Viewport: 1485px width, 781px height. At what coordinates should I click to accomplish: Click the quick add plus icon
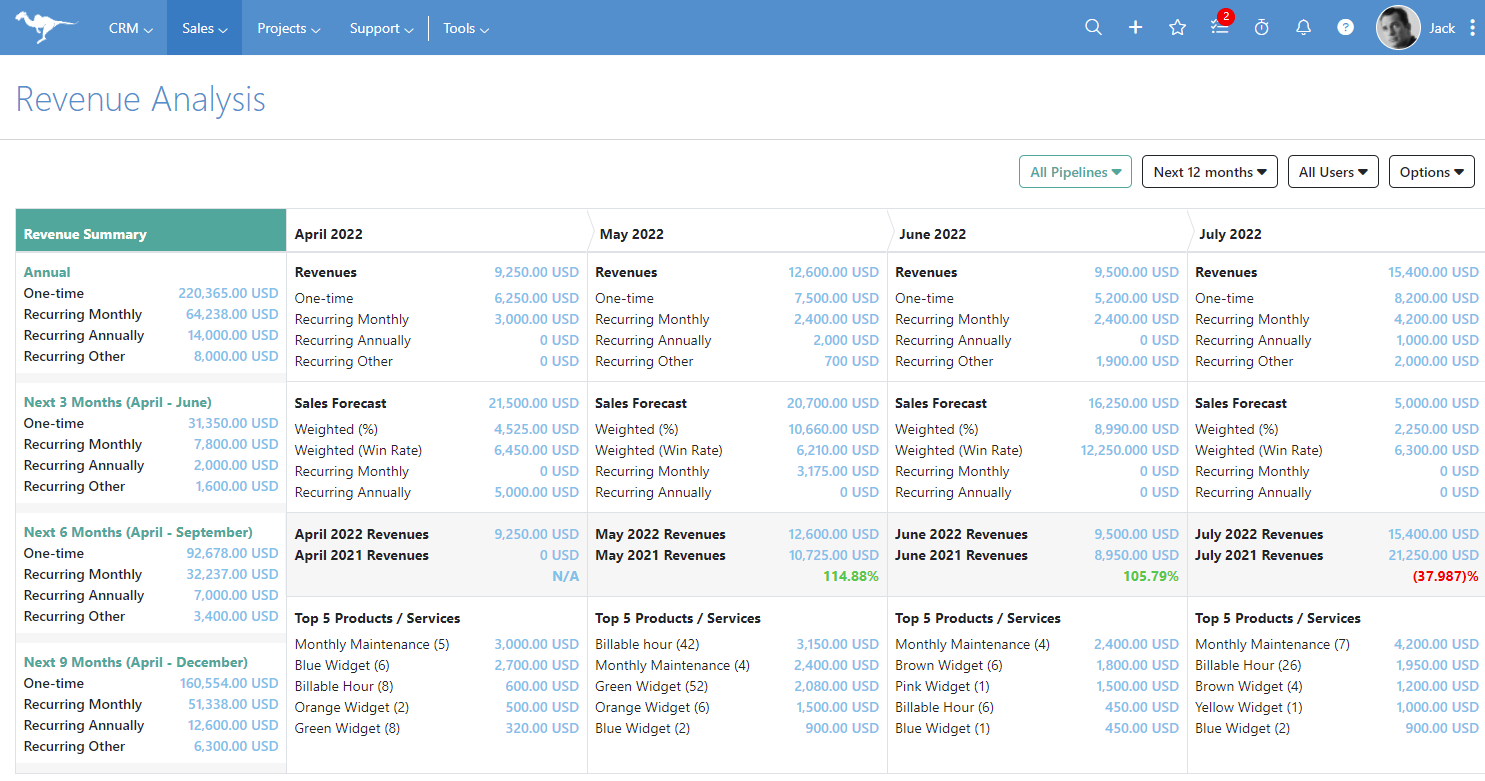click(x=1135, y=27)
